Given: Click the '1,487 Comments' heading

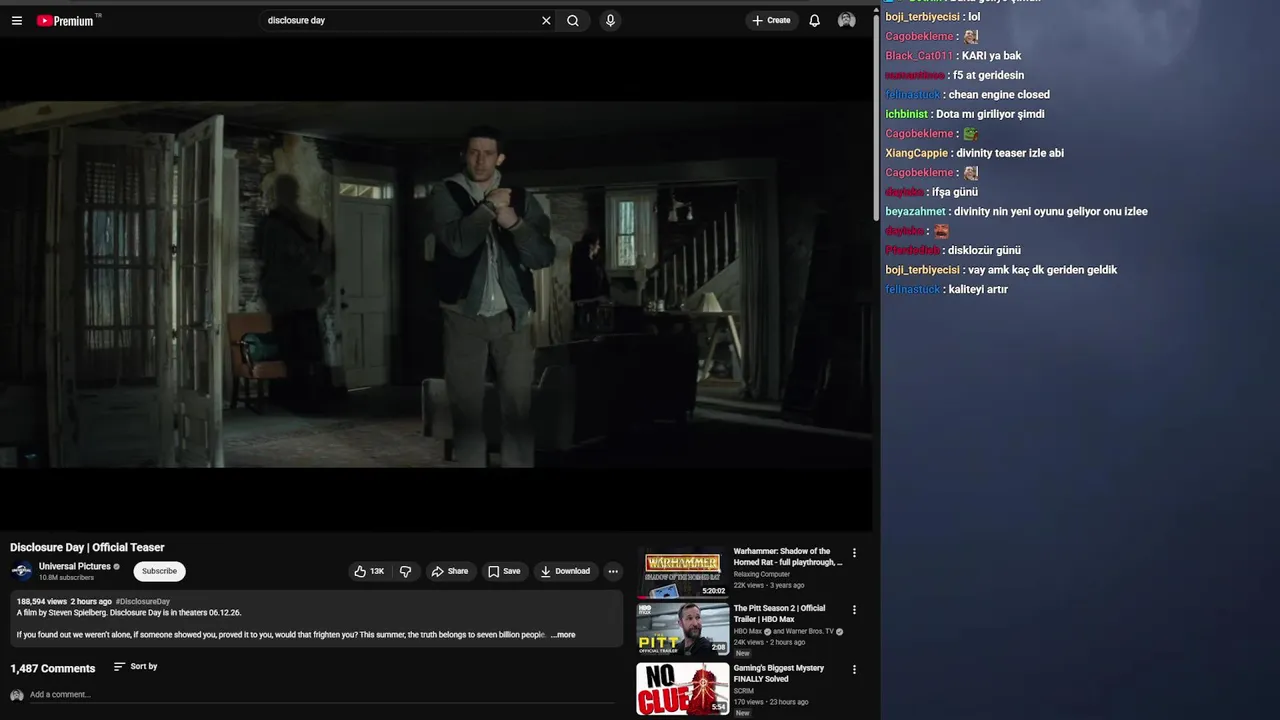Looking at the screenshot, I should 53,669.
